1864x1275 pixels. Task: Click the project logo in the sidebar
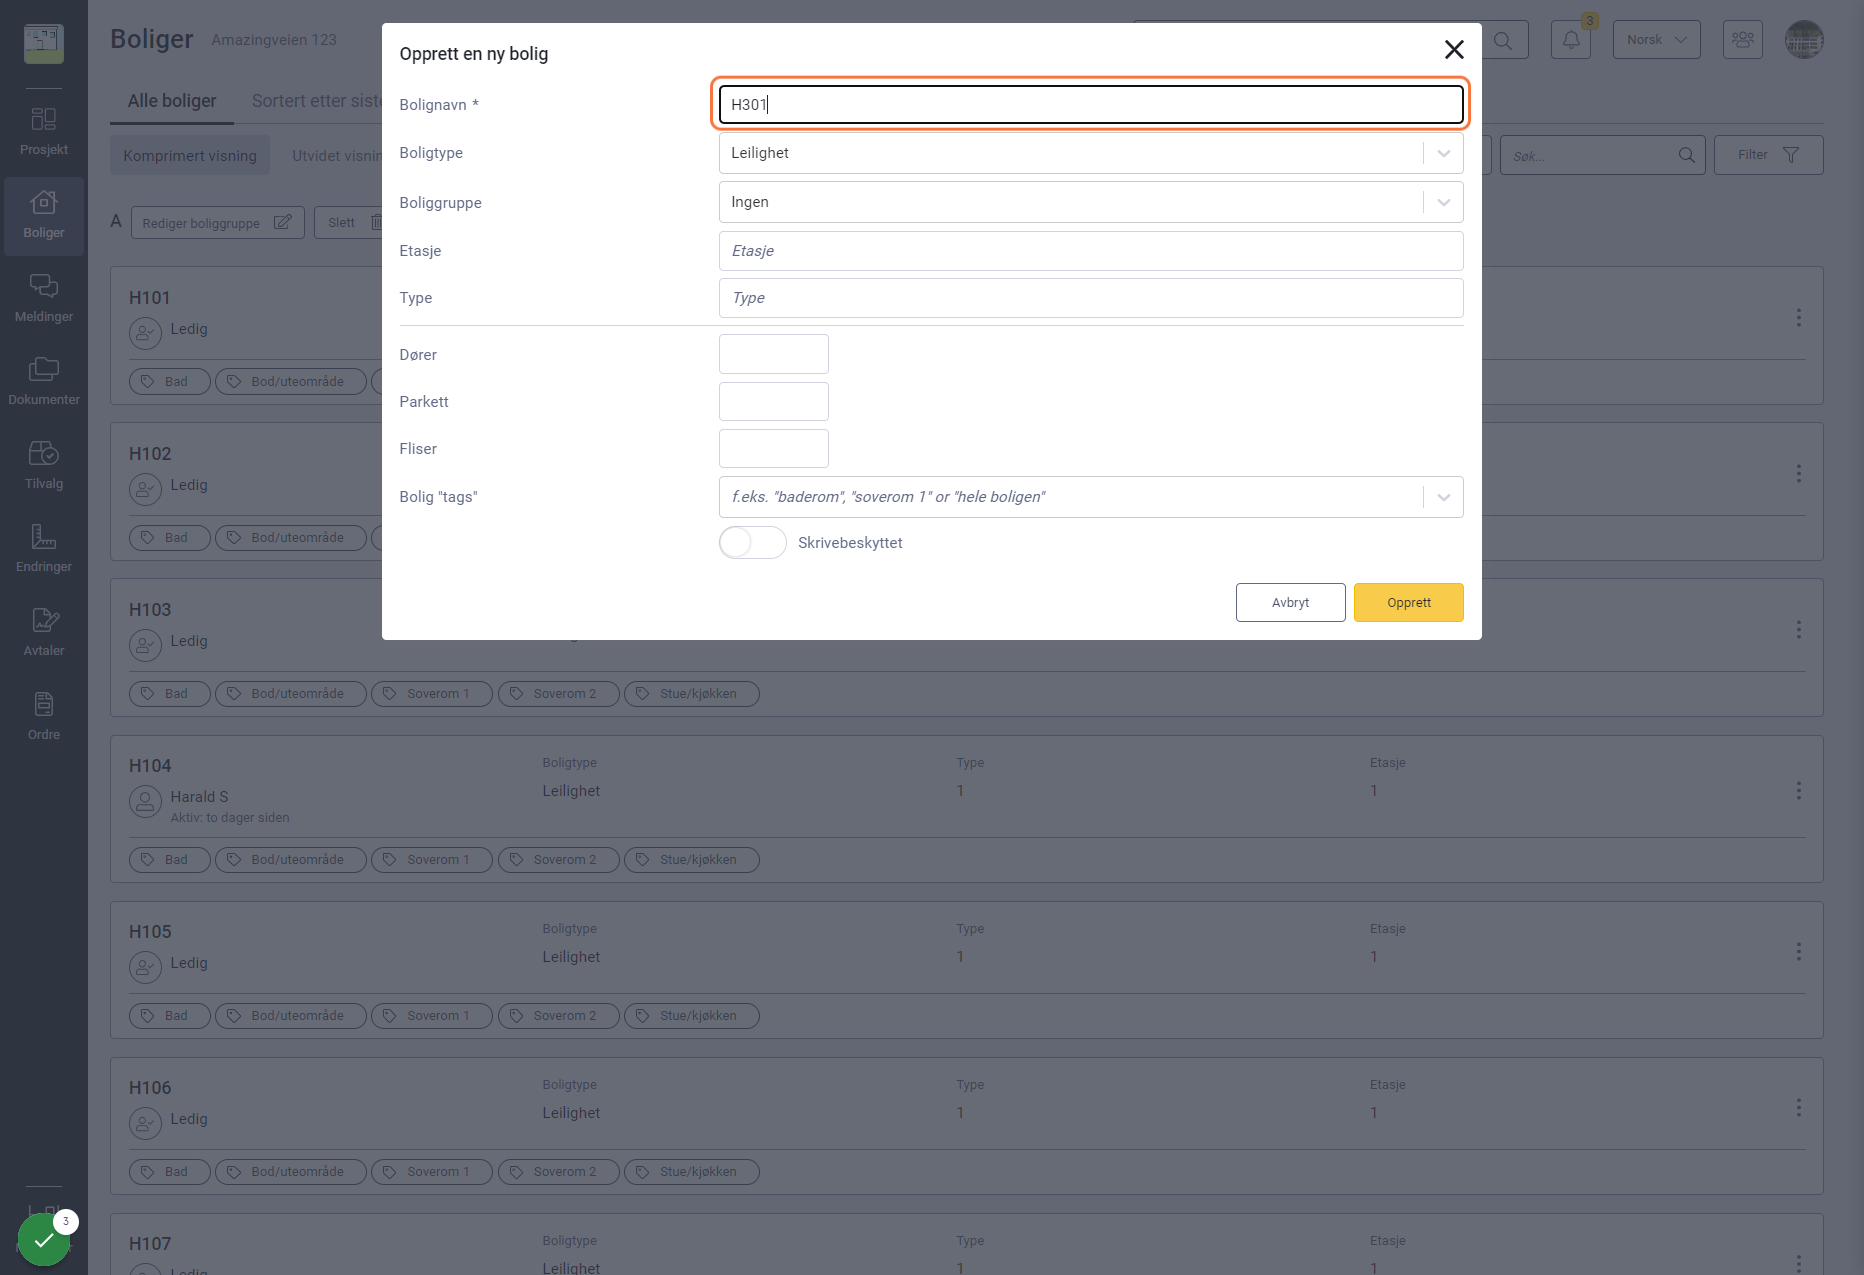pyautogui.click(x=44, y=44)
